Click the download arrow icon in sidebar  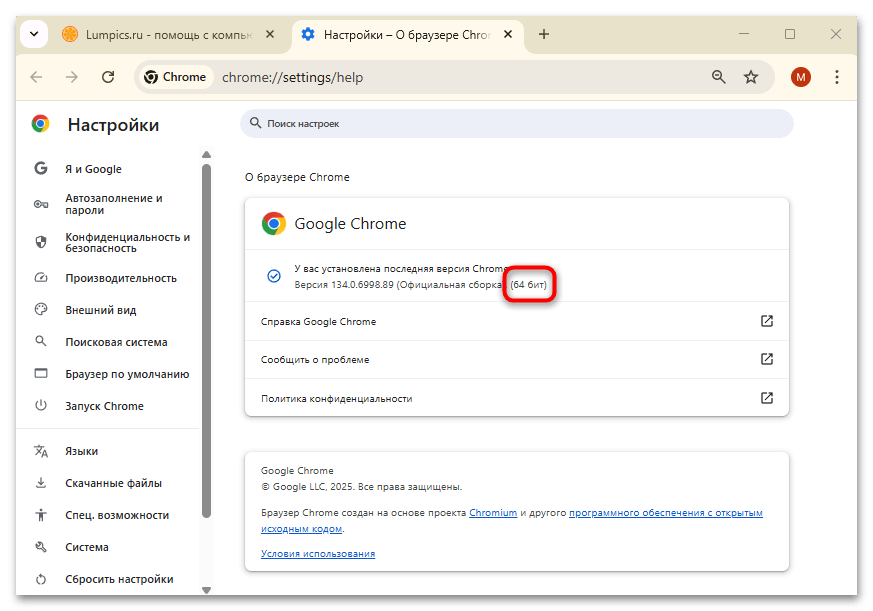(x=41, y=482)
